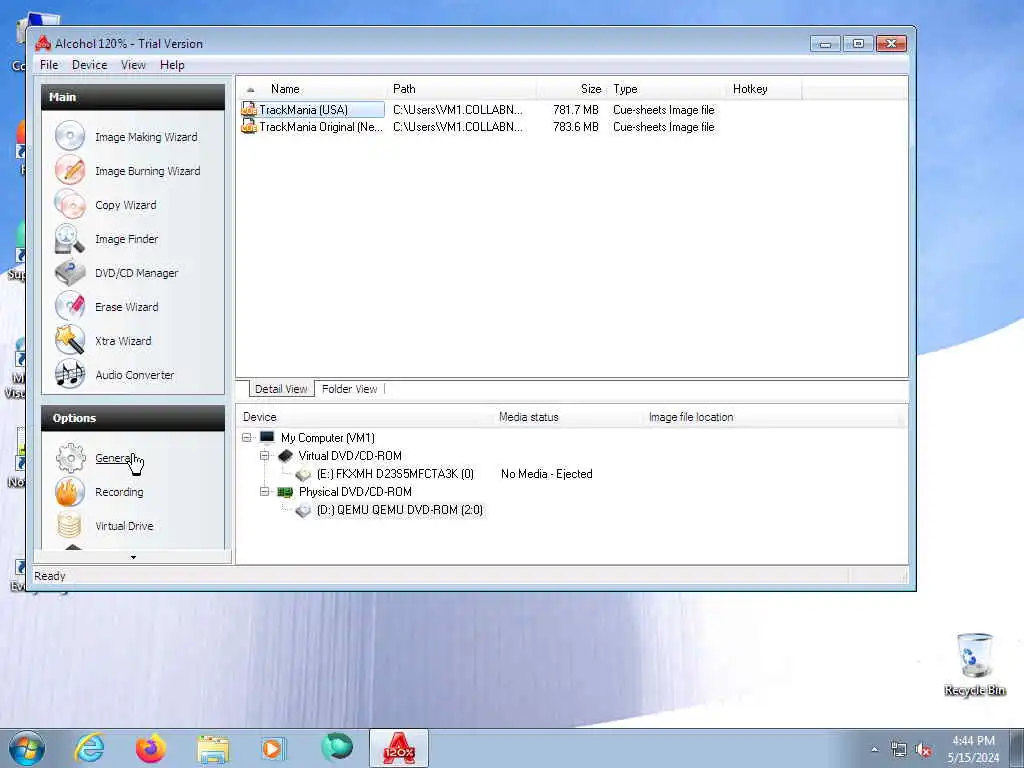Open the Xtra Wizard wand icon
This screenshot has height=768, width=1024.
coord(70,340)
